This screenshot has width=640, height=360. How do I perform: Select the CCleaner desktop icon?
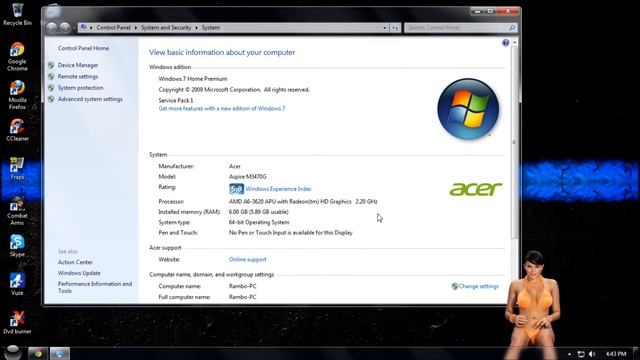coord(17,130)
